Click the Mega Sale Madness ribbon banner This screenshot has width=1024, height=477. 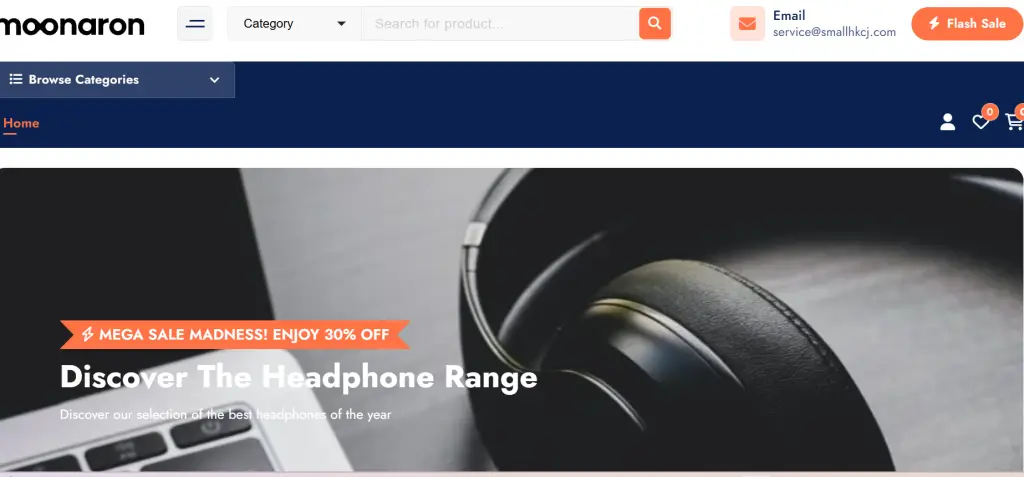point(235,335)
